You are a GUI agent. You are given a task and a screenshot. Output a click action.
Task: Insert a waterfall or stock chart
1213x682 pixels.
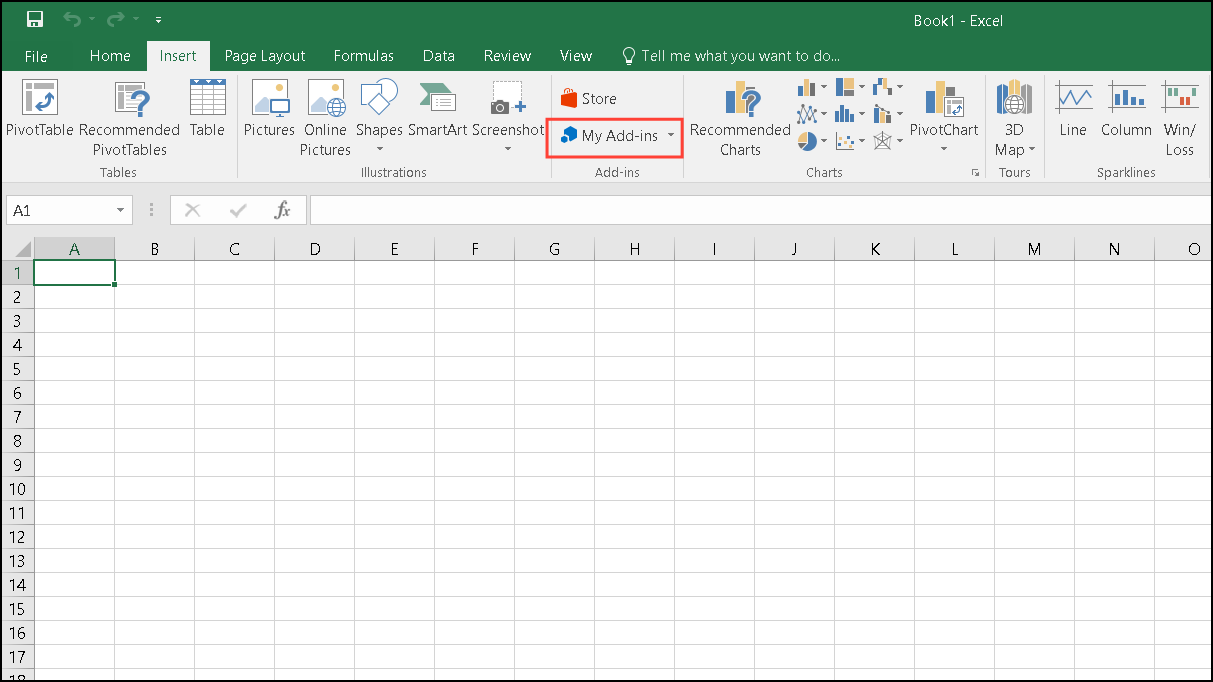882,88
